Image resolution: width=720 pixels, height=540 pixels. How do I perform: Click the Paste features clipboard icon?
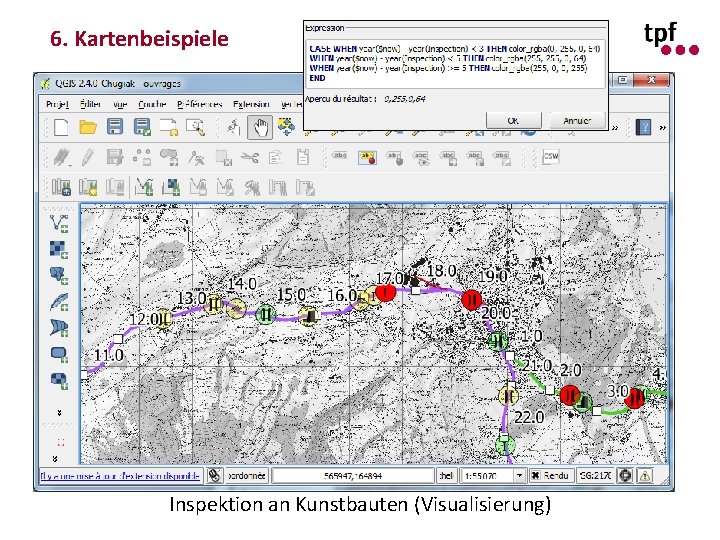point(303,157)
